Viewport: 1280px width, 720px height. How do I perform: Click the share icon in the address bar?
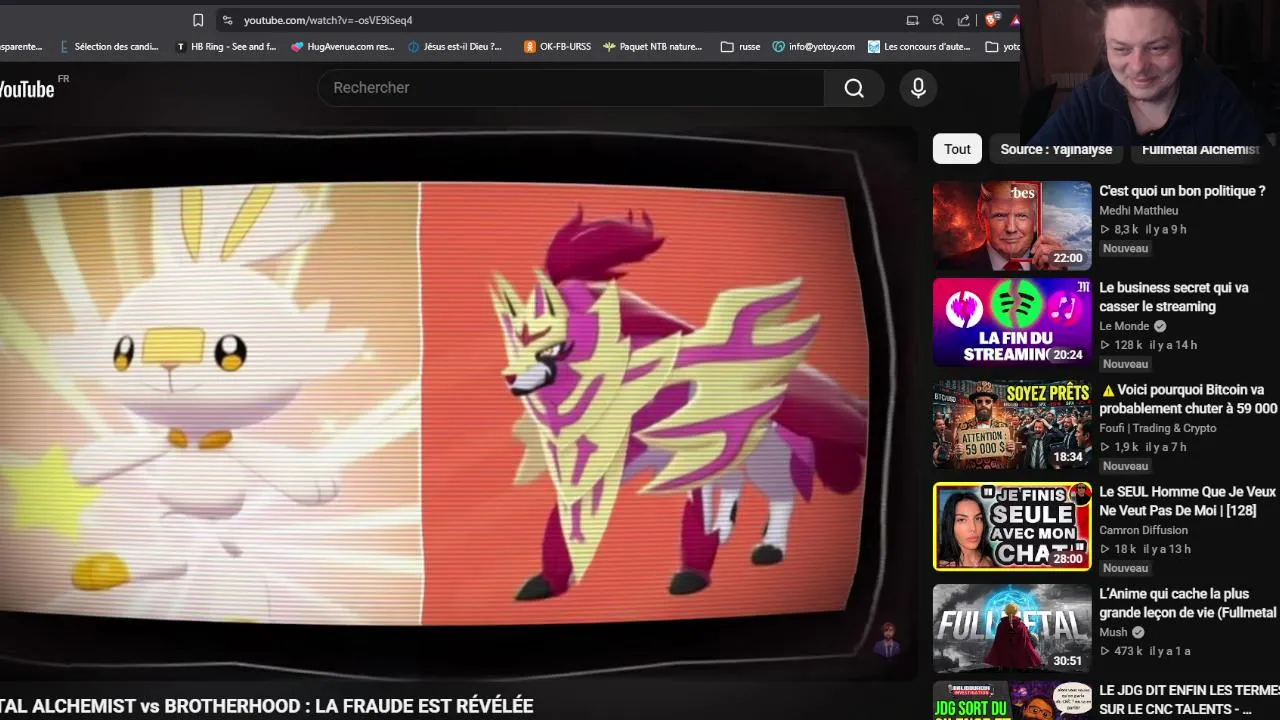point(964,20)
